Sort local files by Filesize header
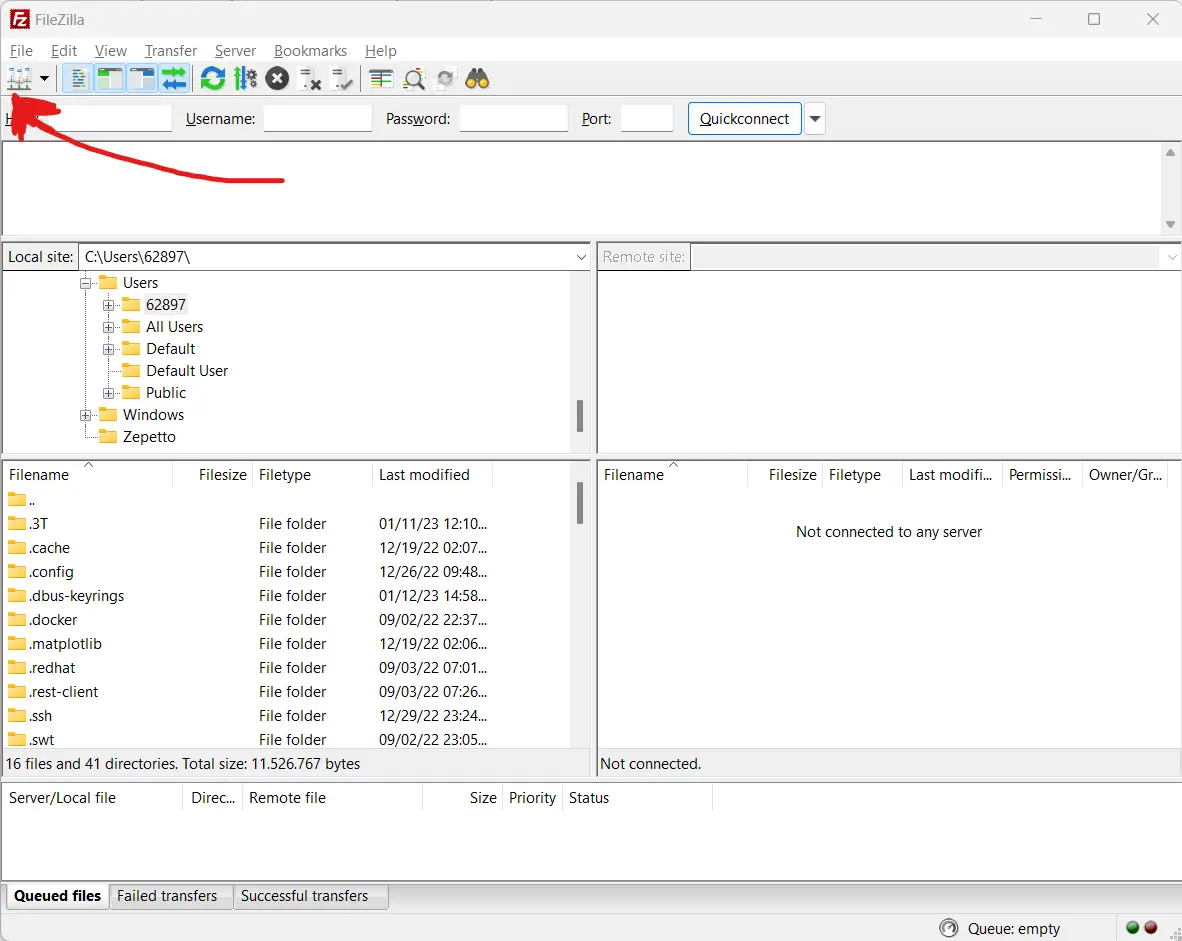Viewport: 1182px width, 941px height. click(213, 474)
